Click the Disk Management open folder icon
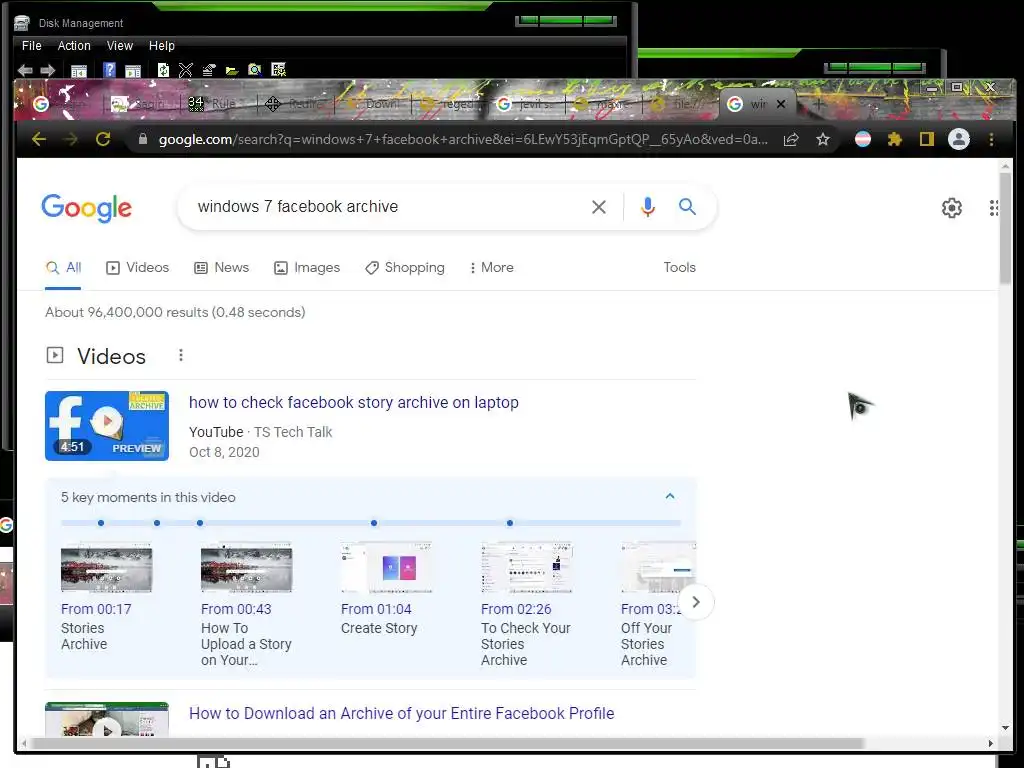Viewport: 1024px width, 768px height. point(232,71)
